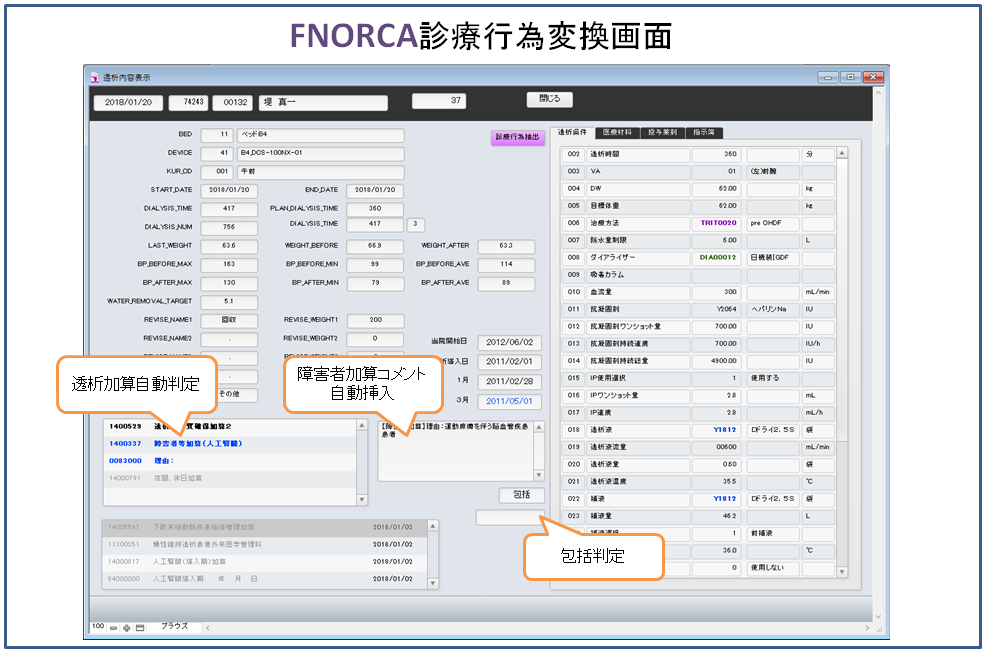984x652 pixels.
Task: Click the down arrow of the 14005597 list scrollbar
Action: (432, 583)
